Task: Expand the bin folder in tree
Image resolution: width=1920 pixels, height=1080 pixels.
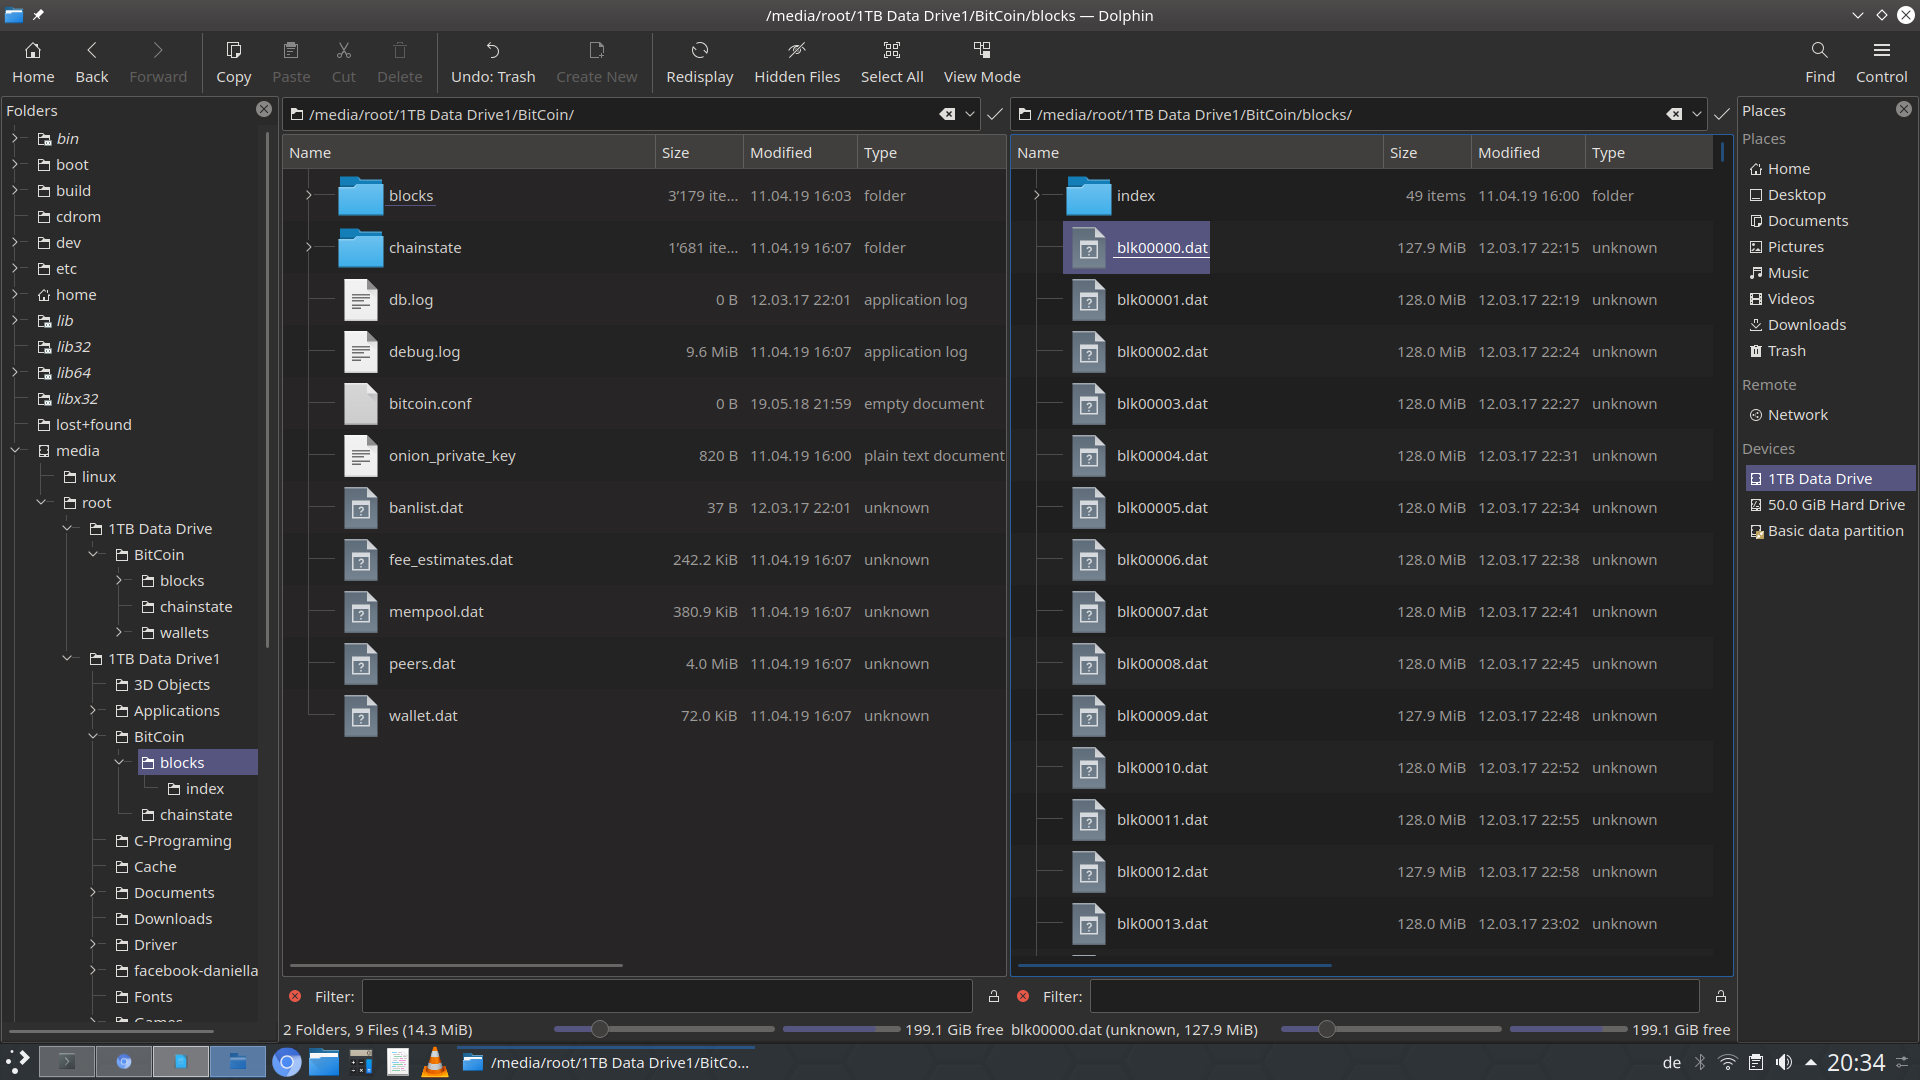Action: click(16, 138)
